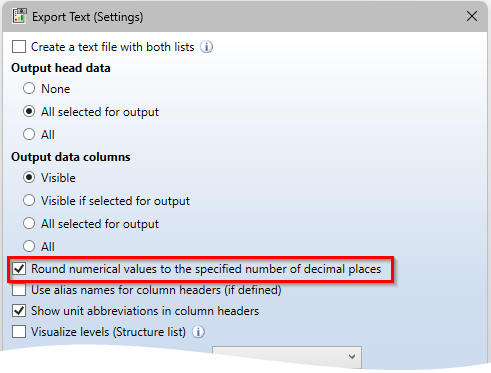Enable Use alias names for column headers
This screenshot has height=373, width=491.
tap(19, 290)
